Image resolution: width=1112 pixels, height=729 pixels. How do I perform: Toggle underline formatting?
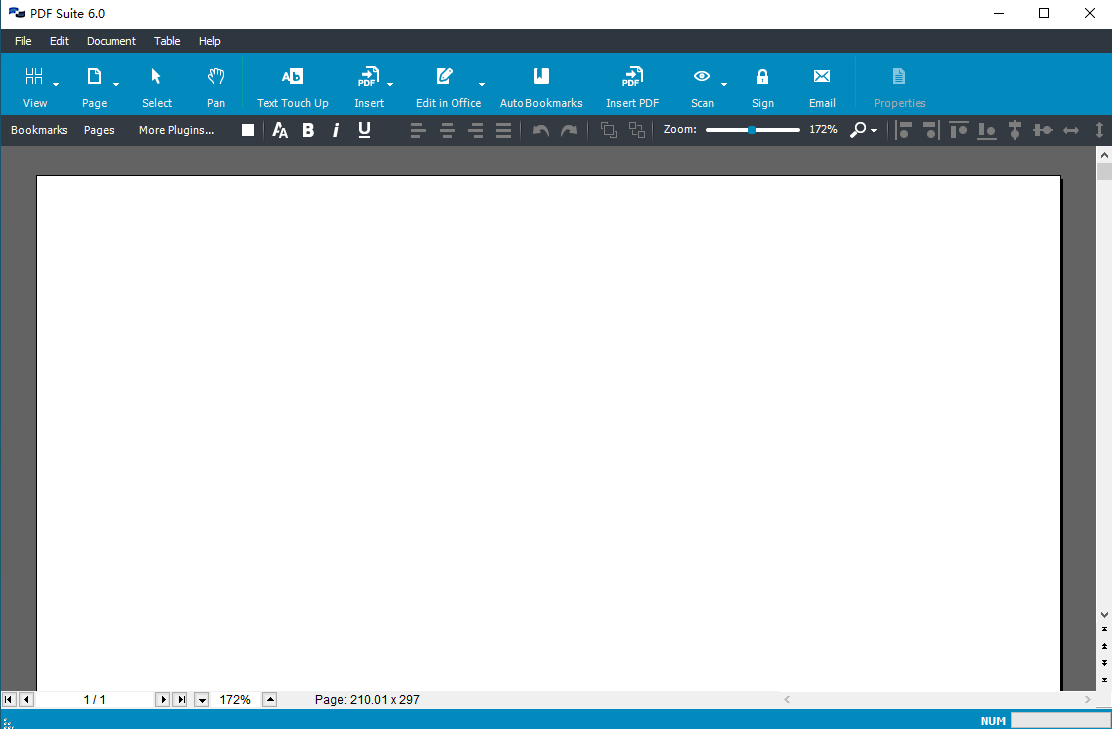(x=365, y=130)
